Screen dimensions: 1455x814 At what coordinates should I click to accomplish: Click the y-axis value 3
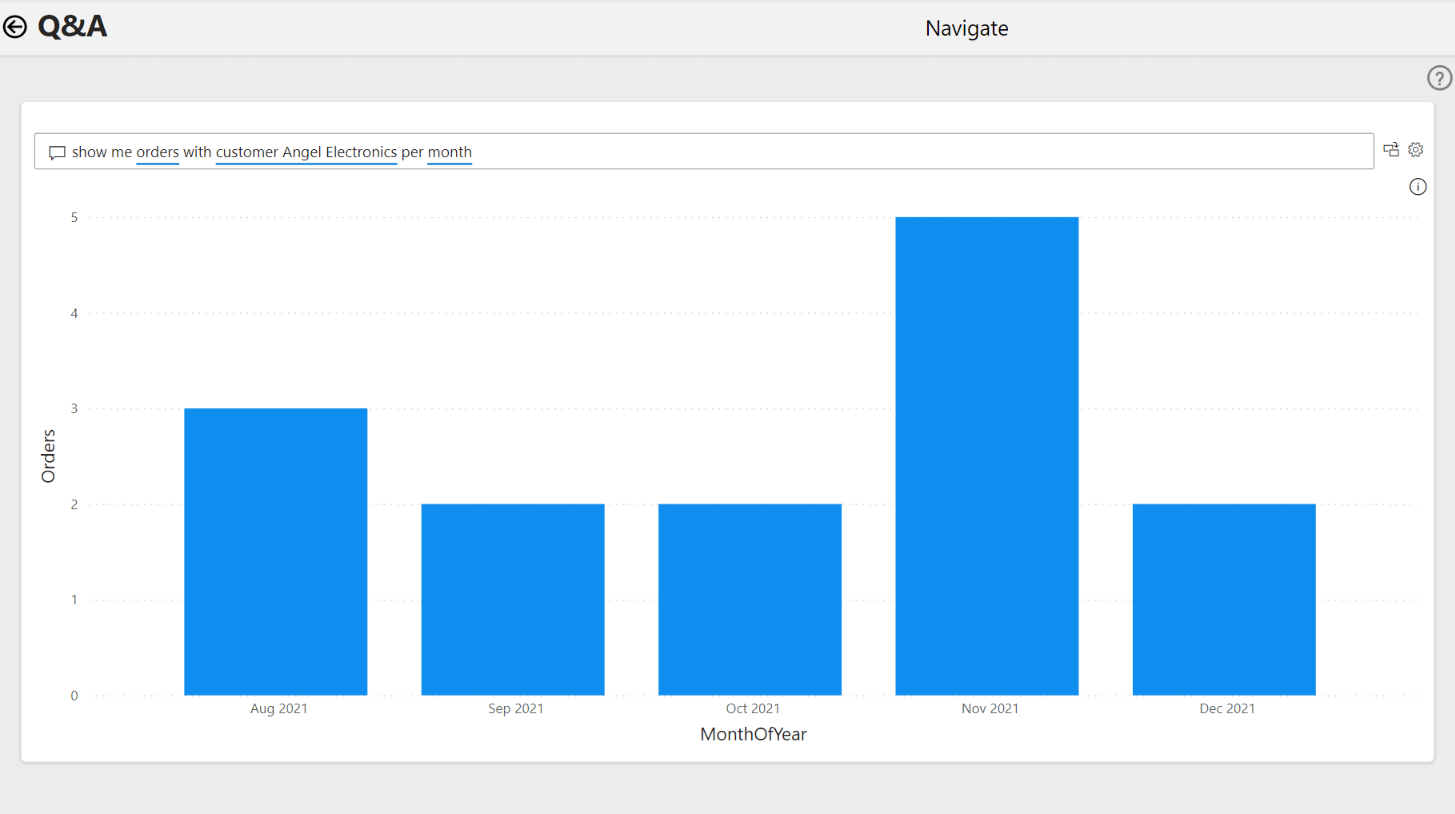pos(74,409)
